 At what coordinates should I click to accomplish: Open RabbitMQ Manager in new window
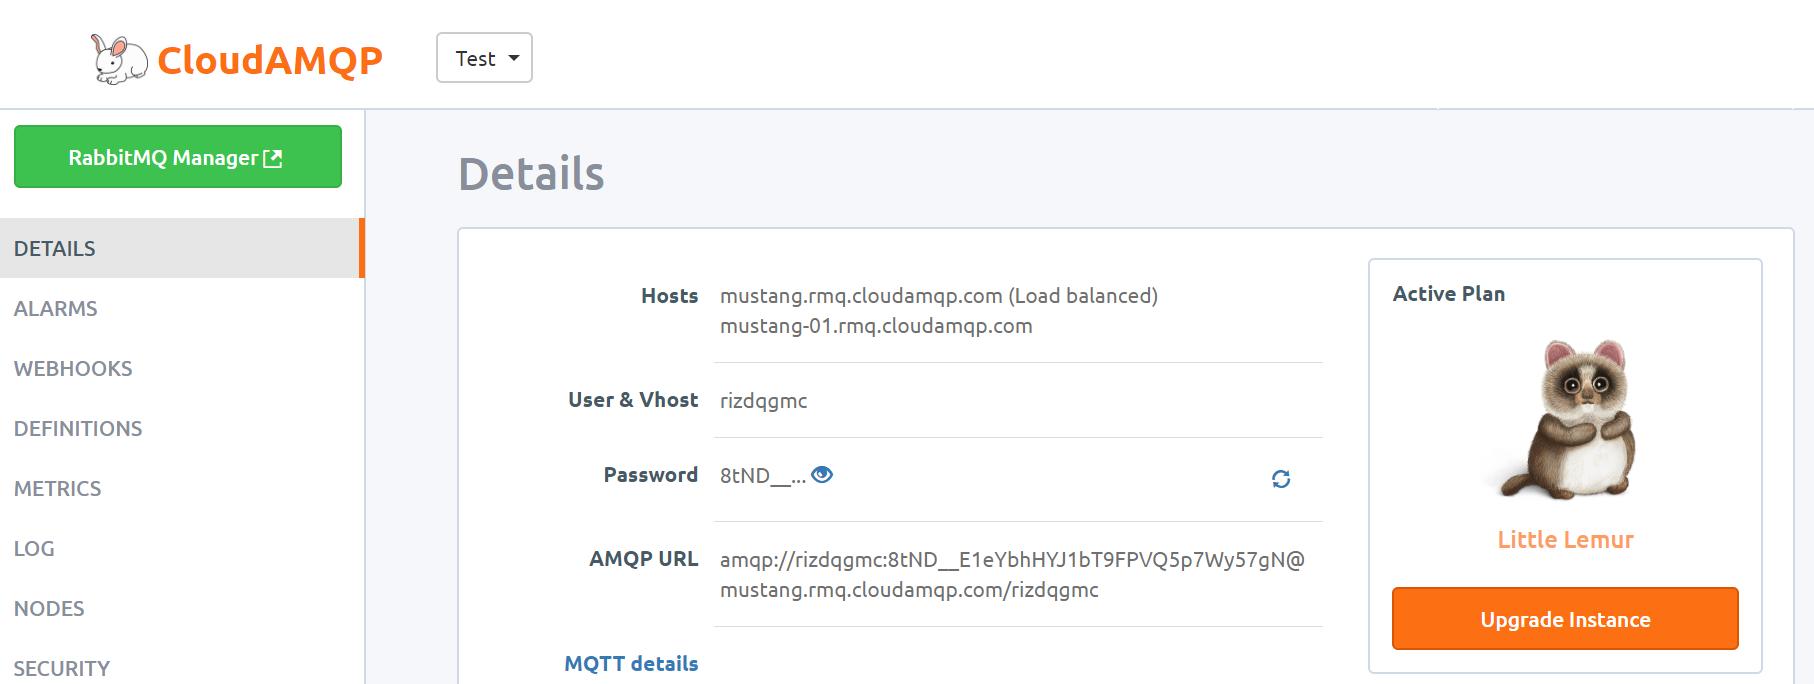point(178,157)
